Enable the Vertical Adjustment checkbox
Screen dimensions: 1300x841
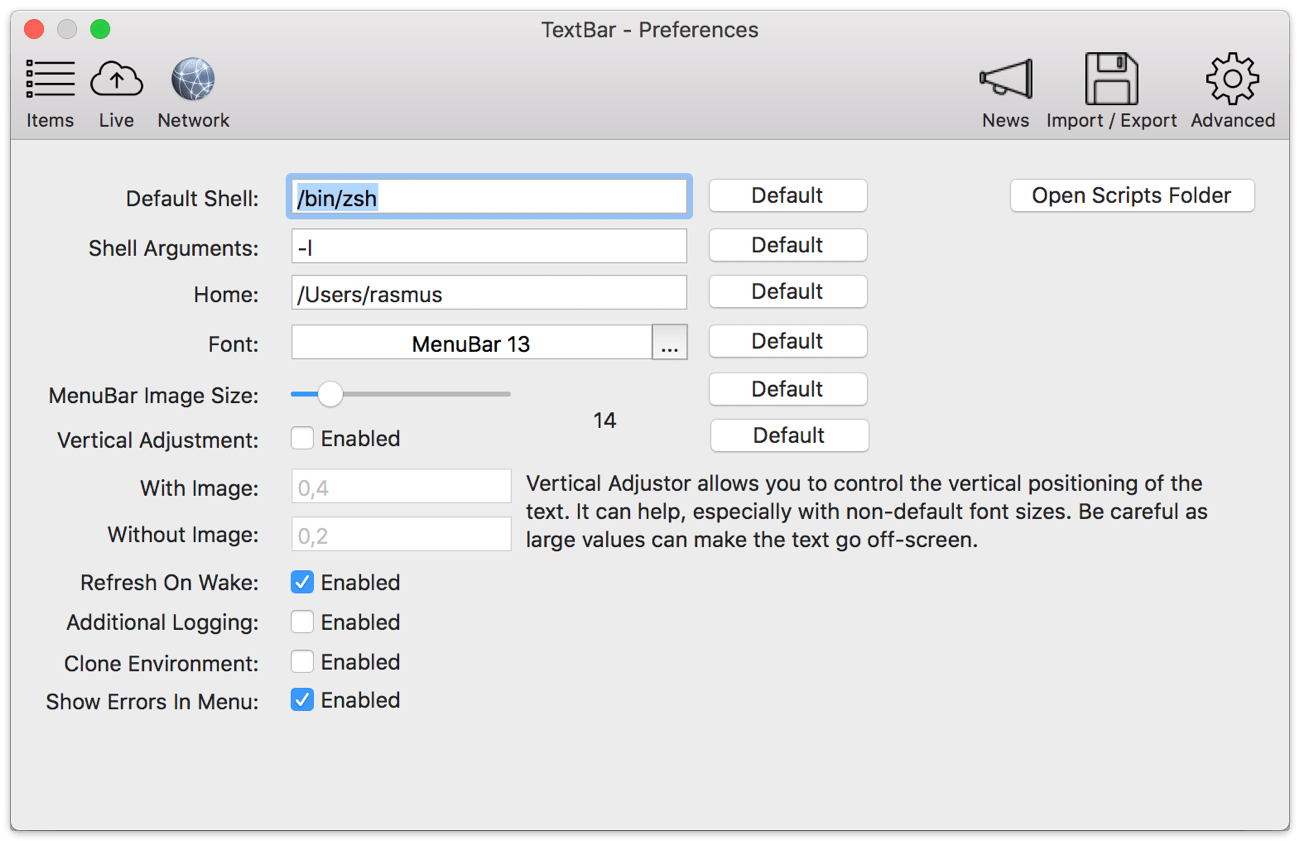(302, 438)
